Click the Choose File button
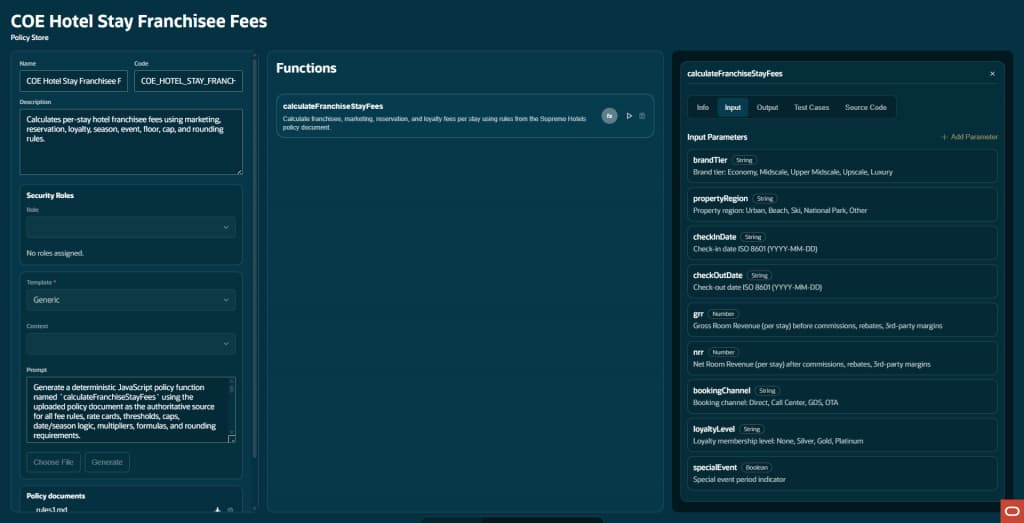 coord(54,462)
